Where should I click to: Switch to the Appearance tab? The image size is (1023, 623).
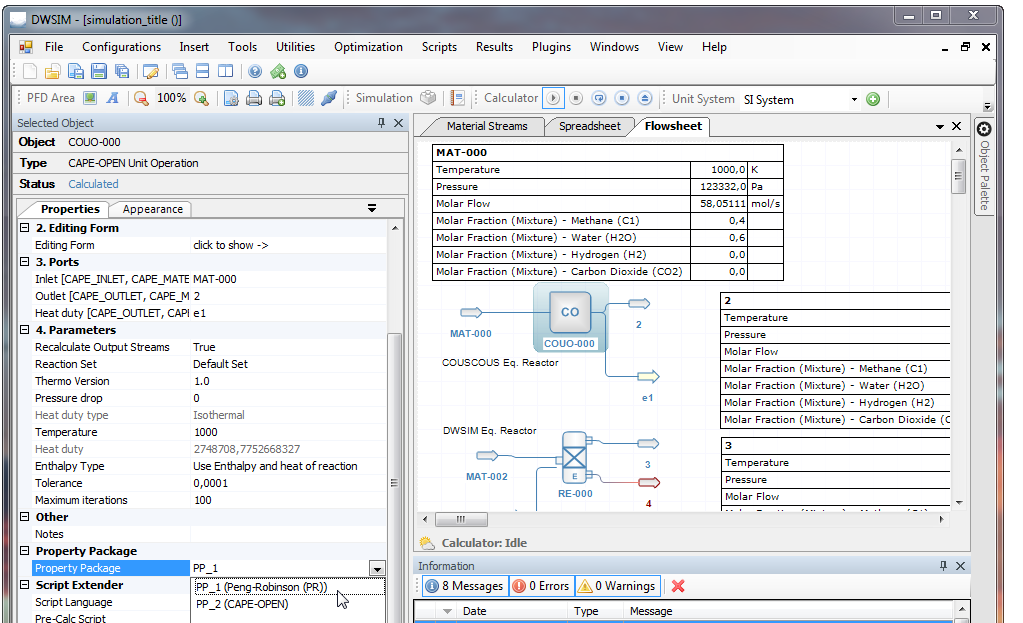click(153, 209)
